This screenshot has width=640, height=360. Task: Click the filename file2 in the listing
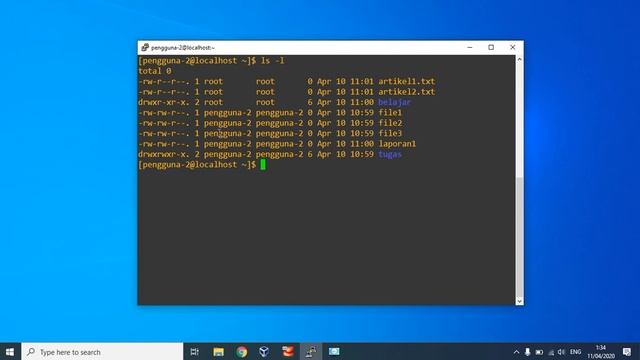click(x=390, y=123)
